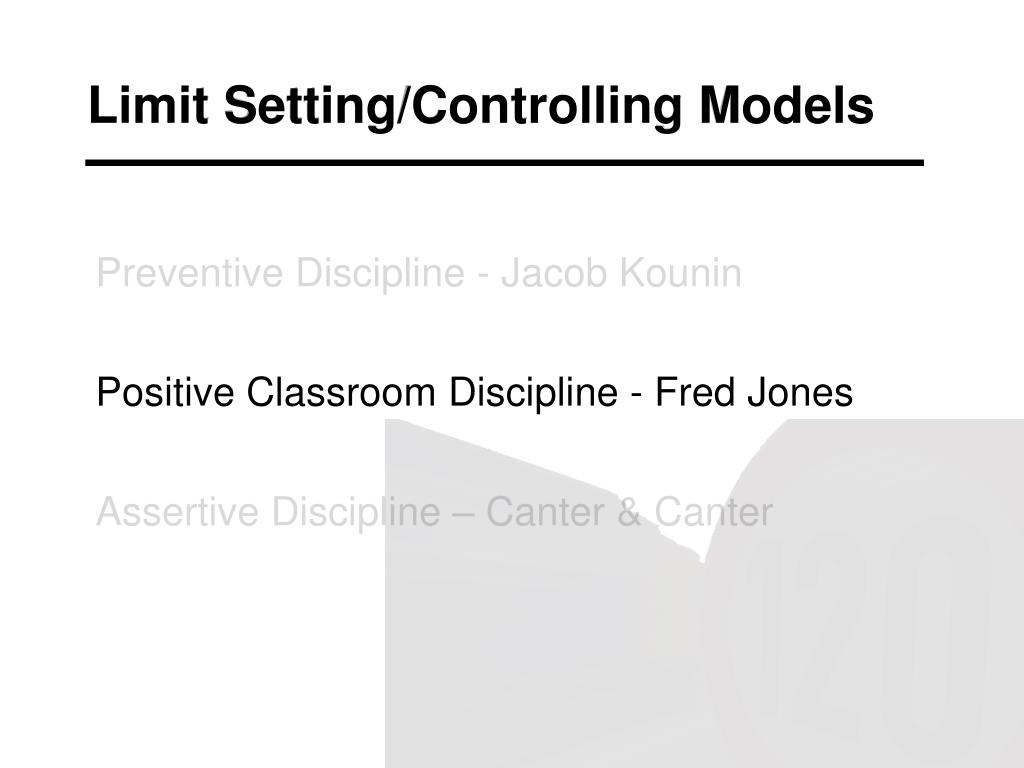Click the word Setting/Controlling in the title

[x=453, y=108]
